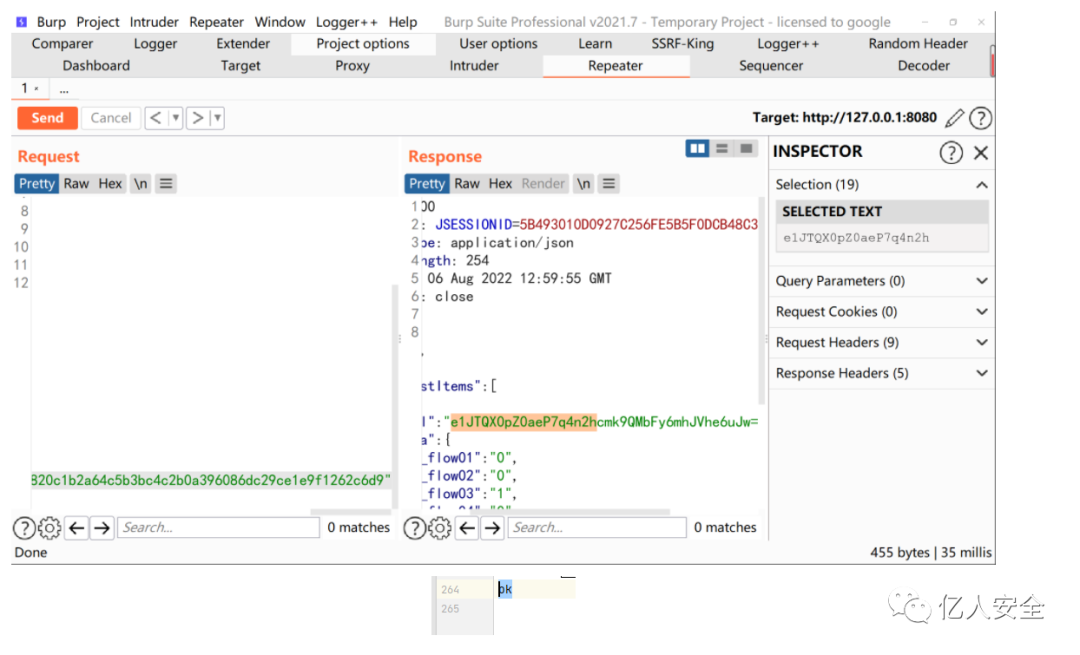Screen dimensions: 1080x655
Task: Click the Request search input field
Action: click(218, 528)
